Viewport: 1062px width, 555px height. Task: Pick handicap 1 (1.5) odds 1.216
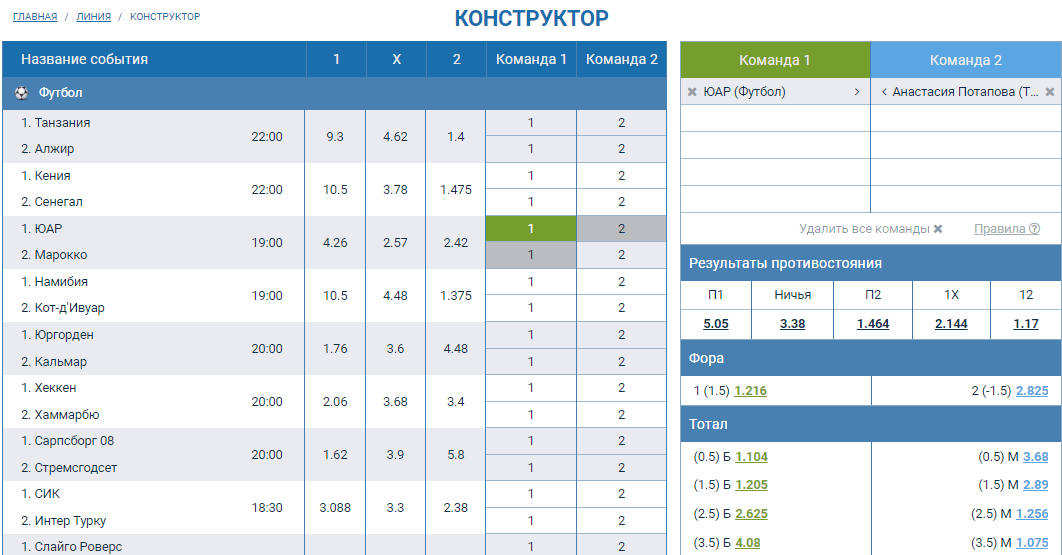tap(750, 391)
